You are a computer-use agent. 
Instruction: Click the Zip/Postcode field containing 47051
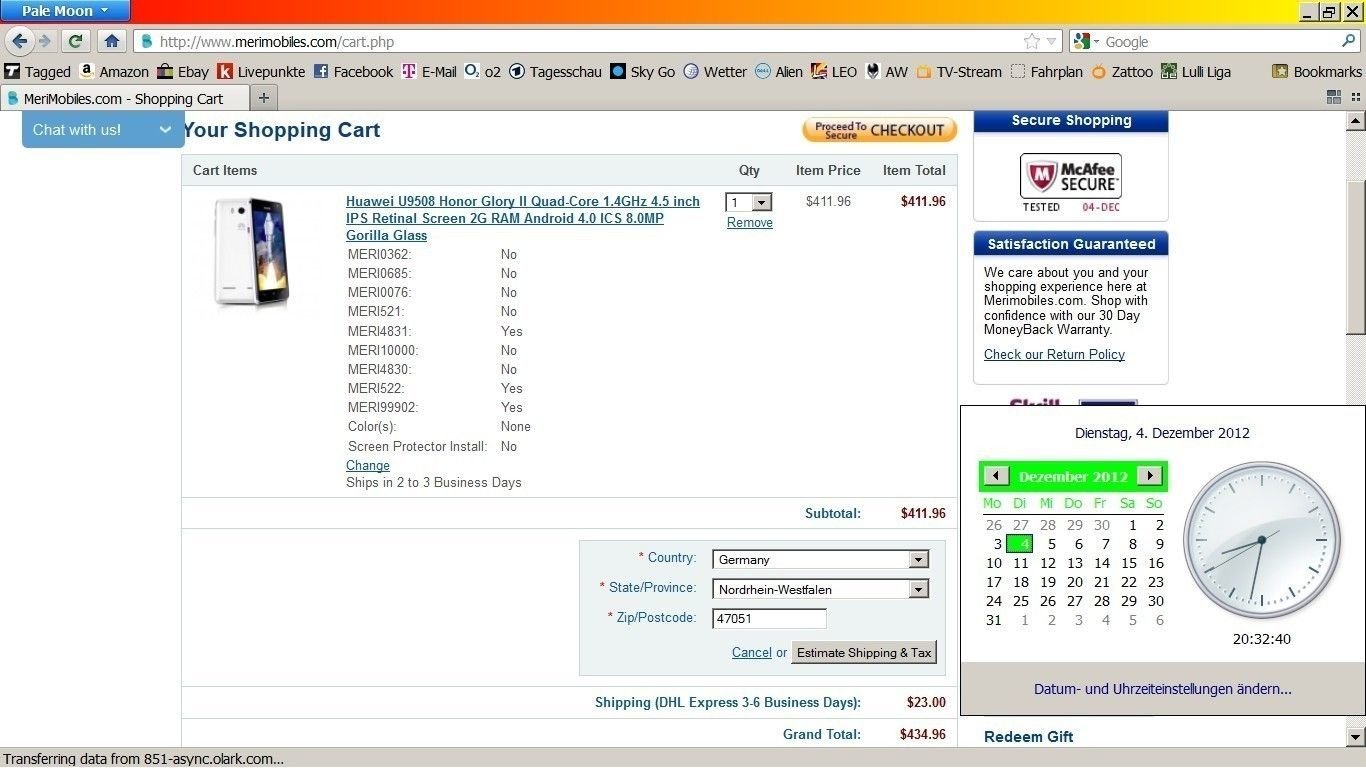pyautogui.click(x=769, y=618)
